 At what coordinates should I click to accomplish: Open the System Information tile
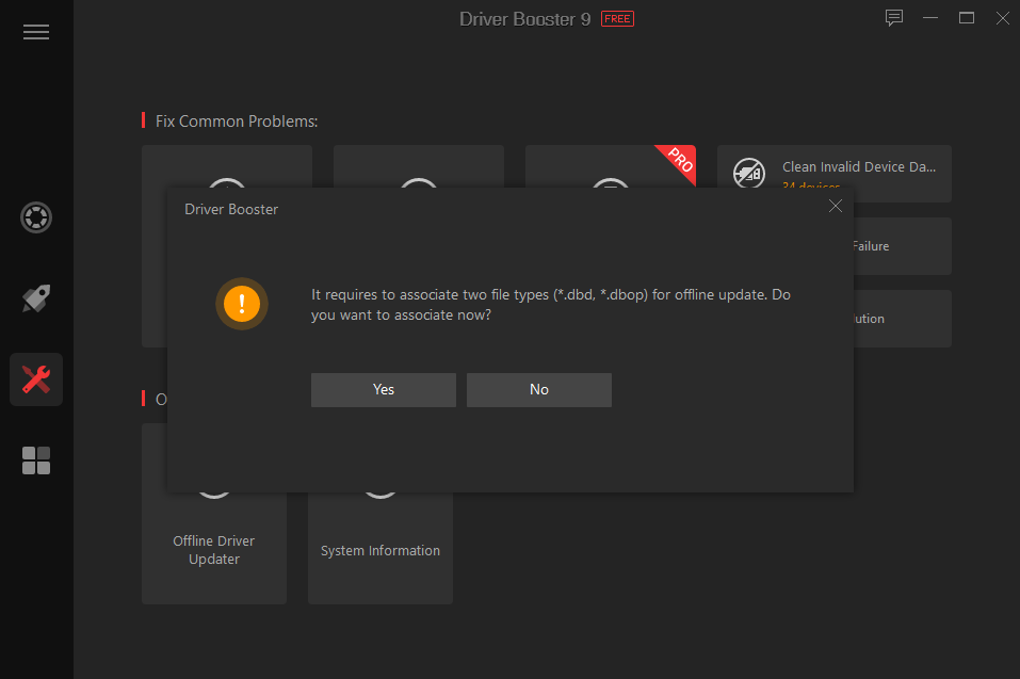click(380, 548)
